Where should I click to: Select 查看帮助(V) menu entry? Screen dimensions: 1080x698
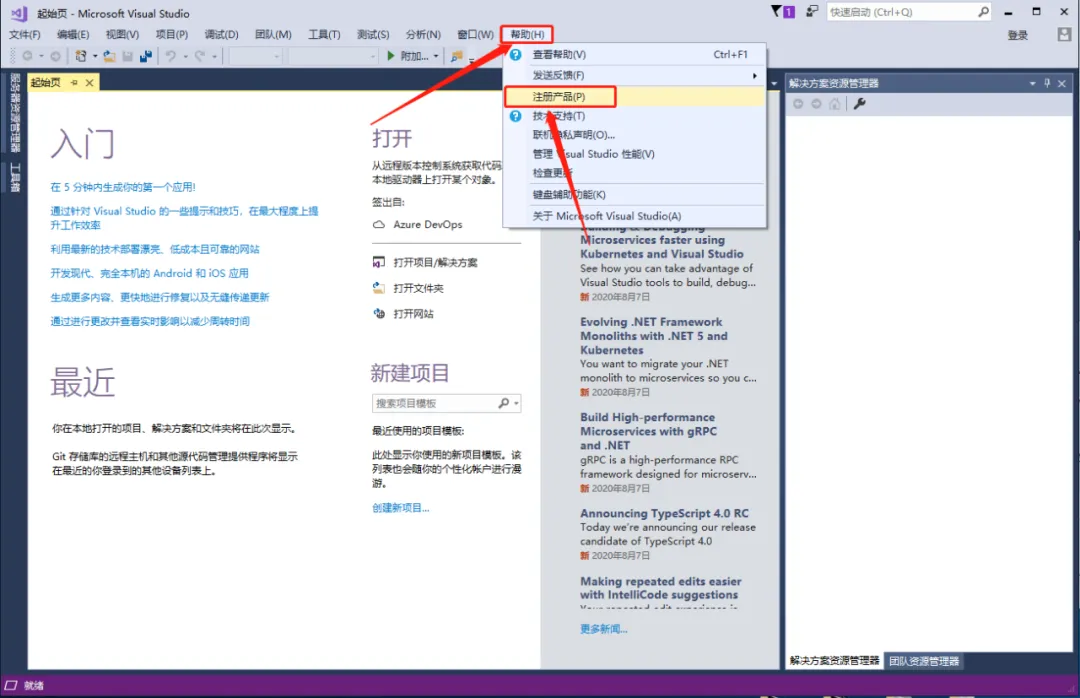coord(635,54)
